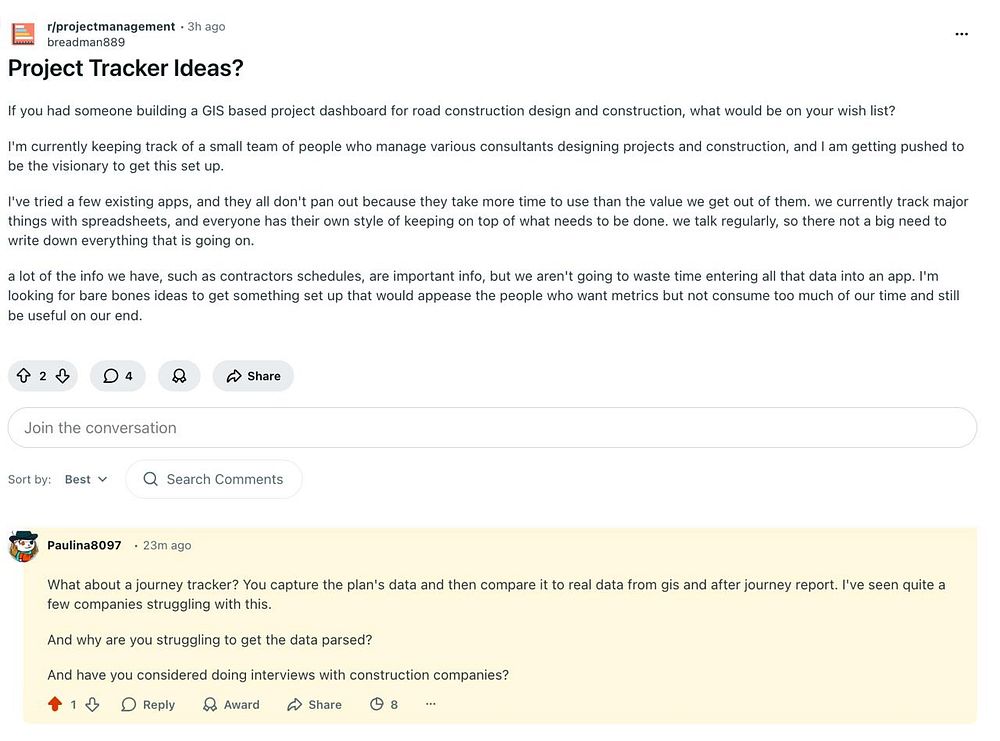Viewport: 1000px width, 741px height.
Task: Expand the Sort by Best dropdown
Action: pos(86,479)
